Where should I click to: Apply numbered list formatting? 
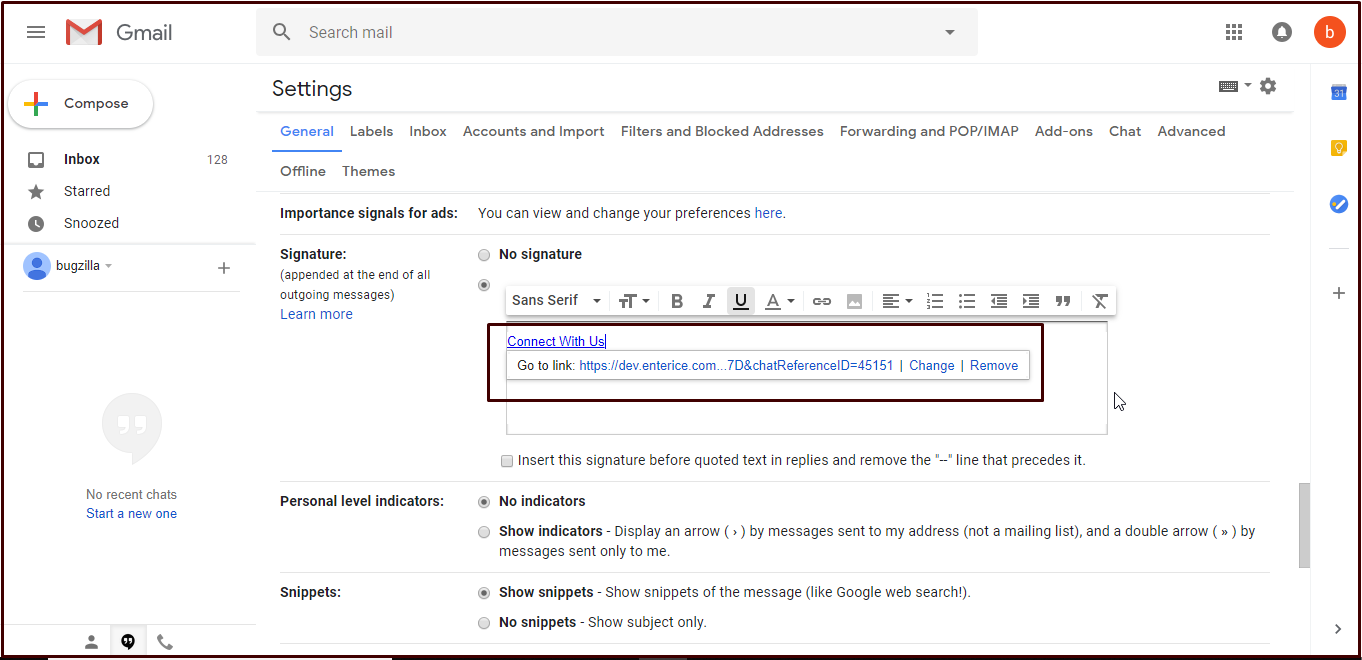[x=935, y=301]
